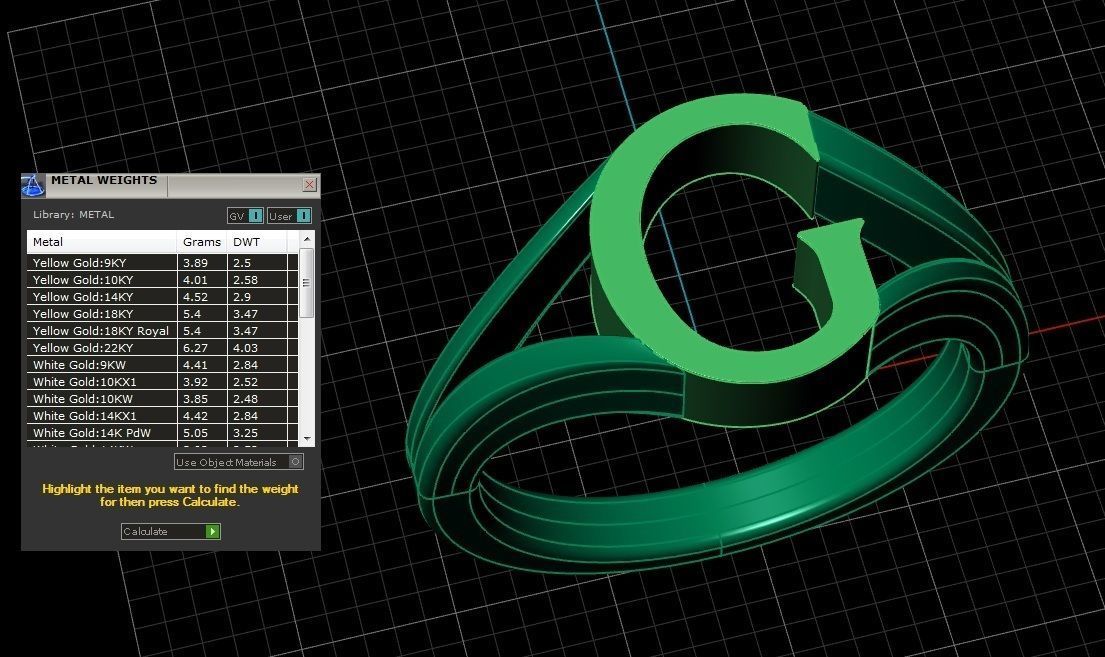
Task: Select the Yellow Gold:22KY row
Action: click(163, 348)
